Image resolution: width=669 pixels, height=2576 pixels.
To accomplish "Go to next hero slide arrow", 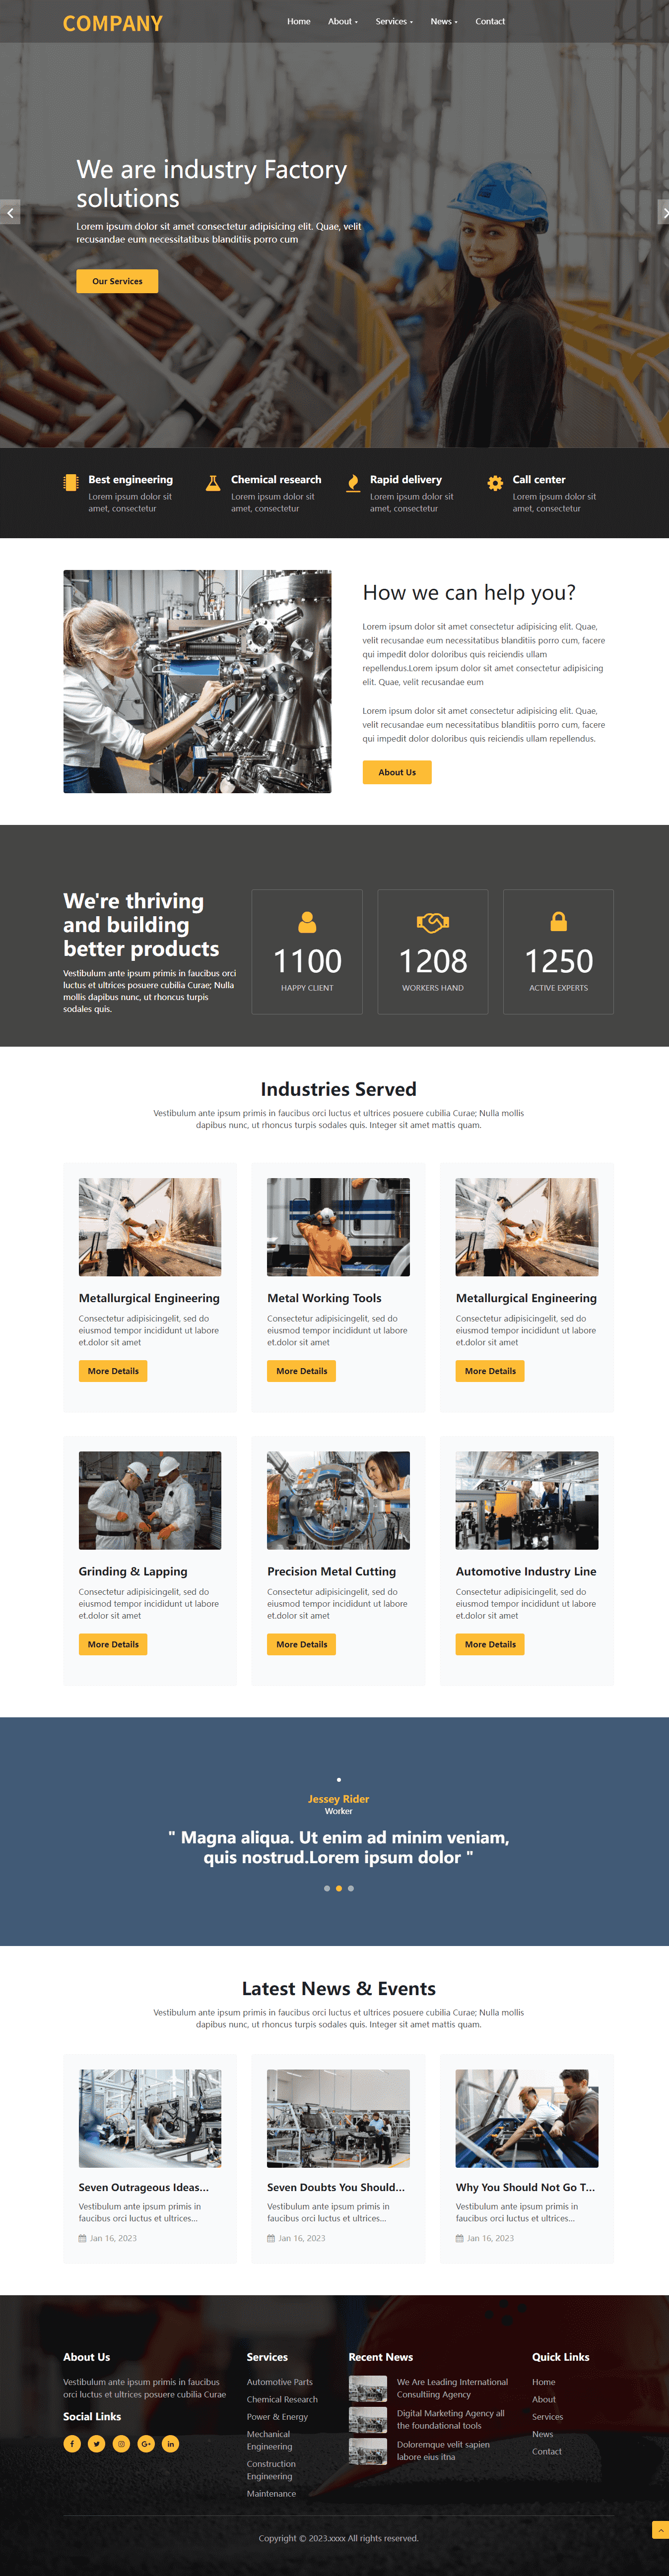I will (663, 212).
